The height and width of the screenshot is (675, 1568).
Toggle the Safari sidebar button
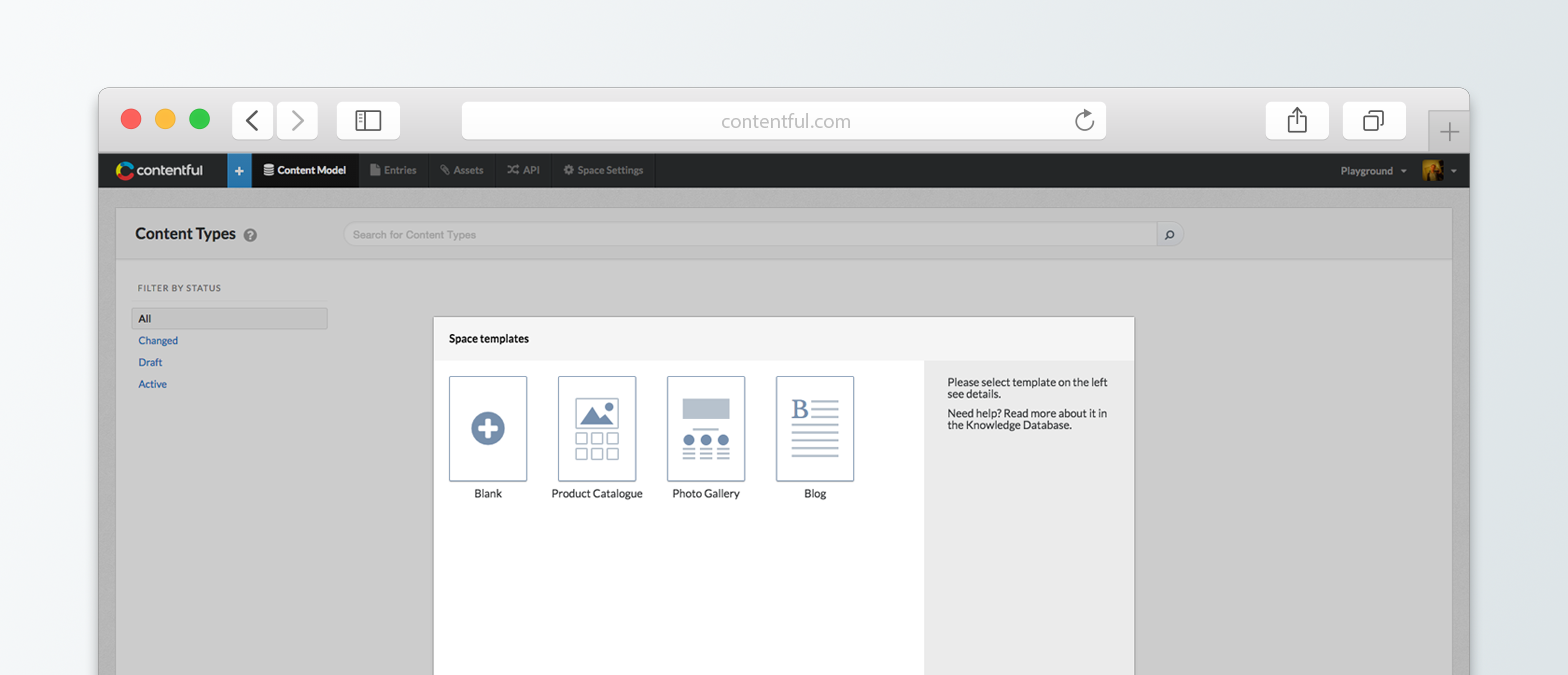[x=368, y=120]
